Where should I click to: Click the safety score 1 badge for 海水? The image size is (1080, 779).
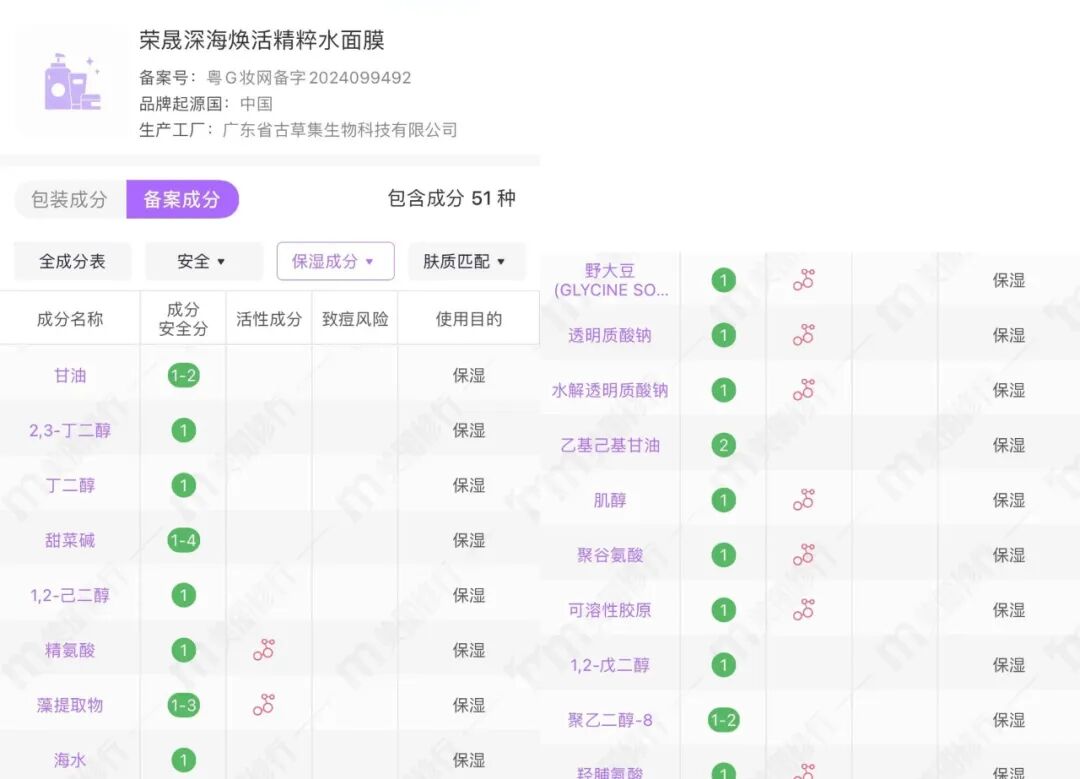click(x=184, y=760)
